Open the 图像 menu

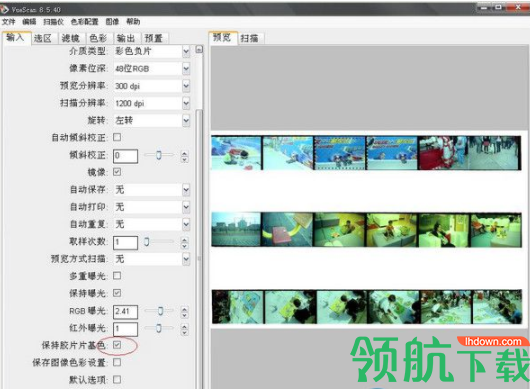[x=112, y=22]
